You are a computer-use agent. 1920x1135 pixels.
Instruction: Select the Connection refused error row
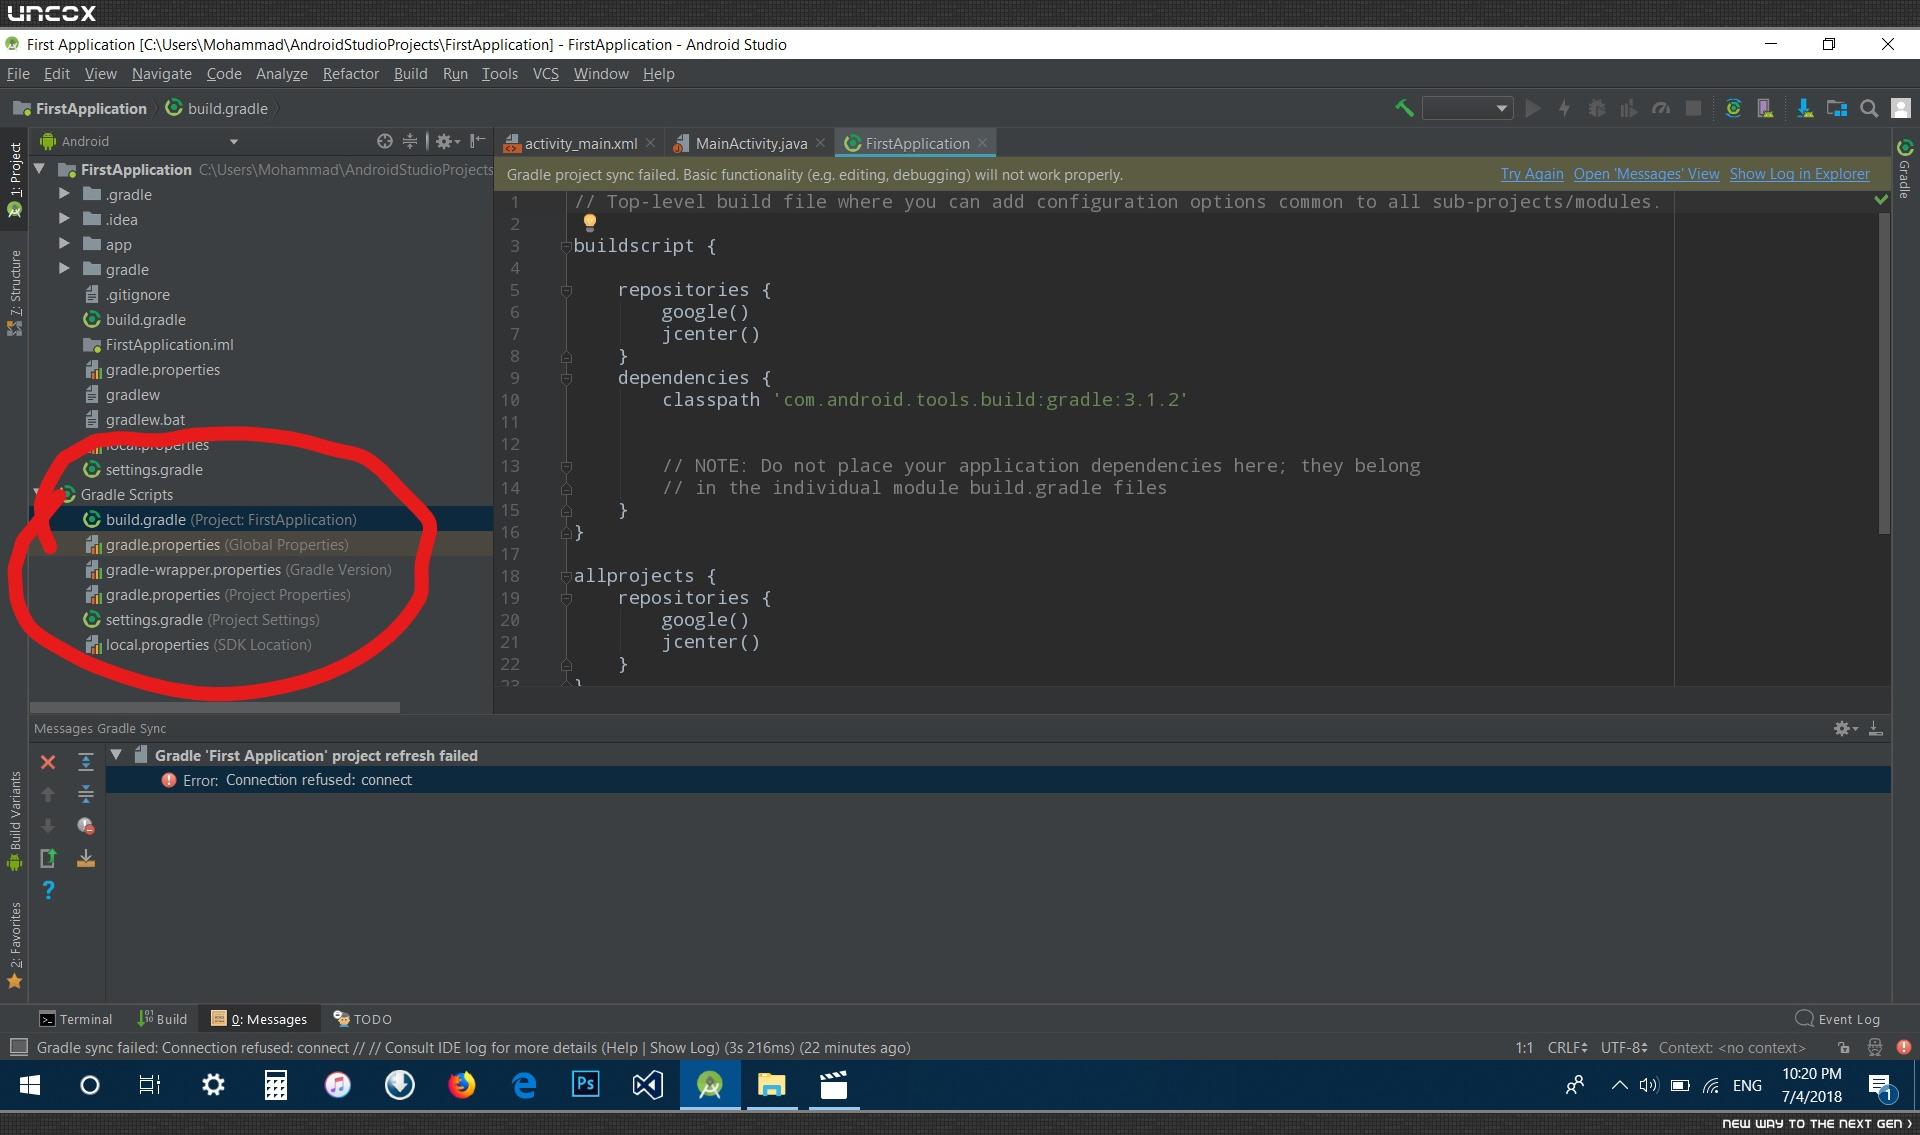coord(997,780)
